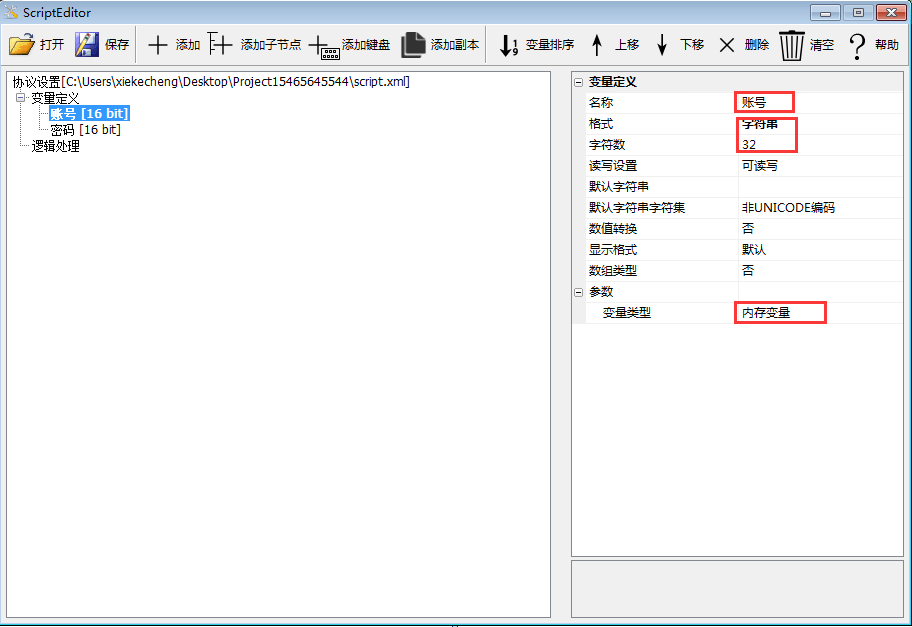
Task: Collapse the 变量定义 property section
Action: [578, 82]
